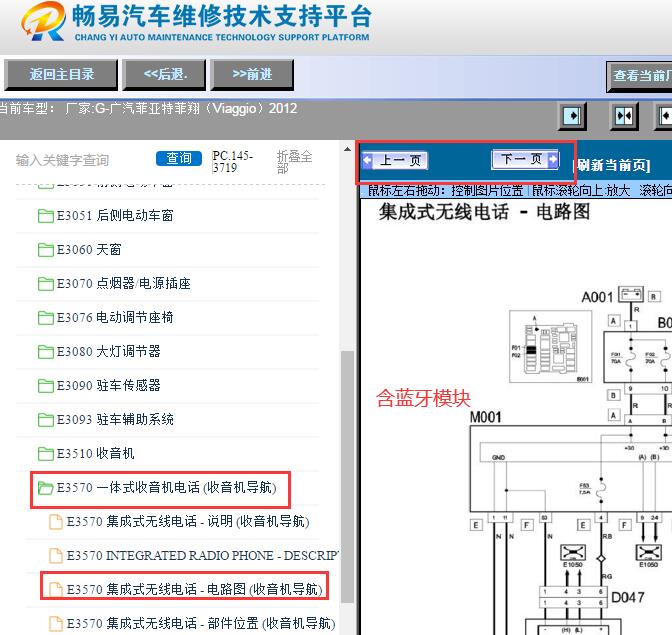Click the 折叠全部 collapse-all link

click(x=294, y=162)
